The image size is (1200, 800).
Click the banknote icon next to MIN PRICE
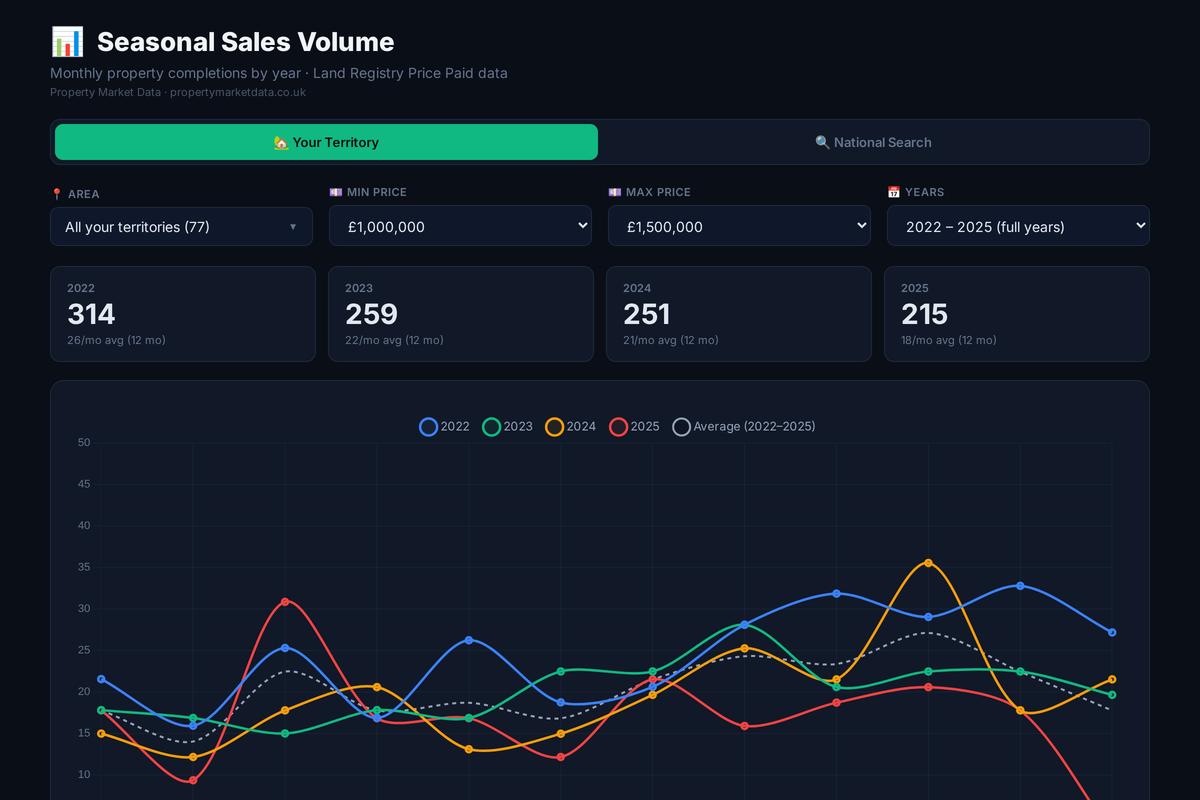(x=336, y=192)
